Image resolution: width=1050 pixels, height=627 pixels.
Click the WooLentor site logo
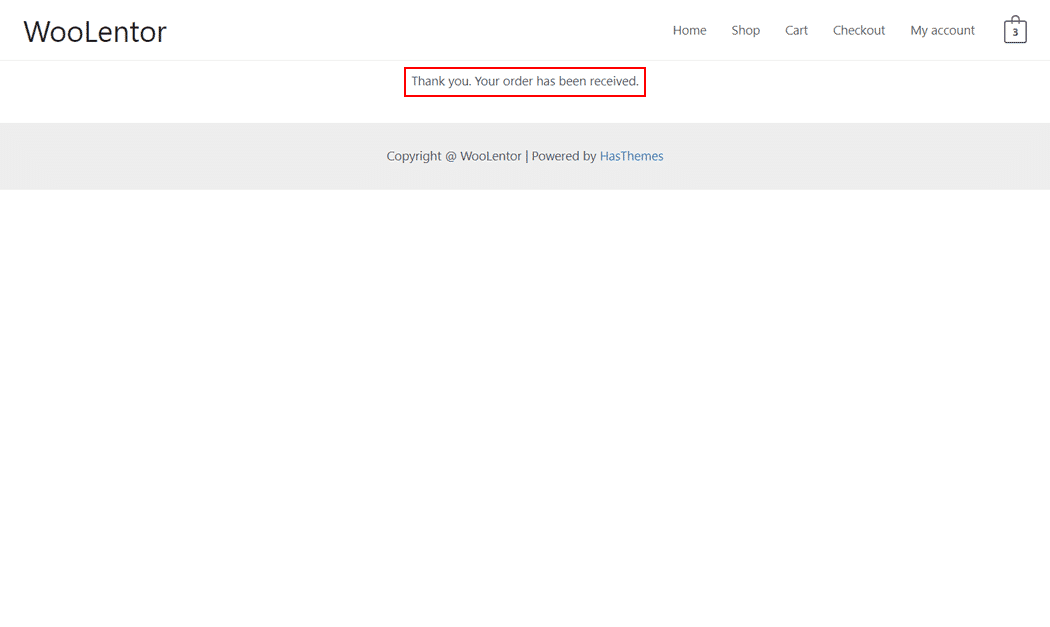(x=95, y=31)
